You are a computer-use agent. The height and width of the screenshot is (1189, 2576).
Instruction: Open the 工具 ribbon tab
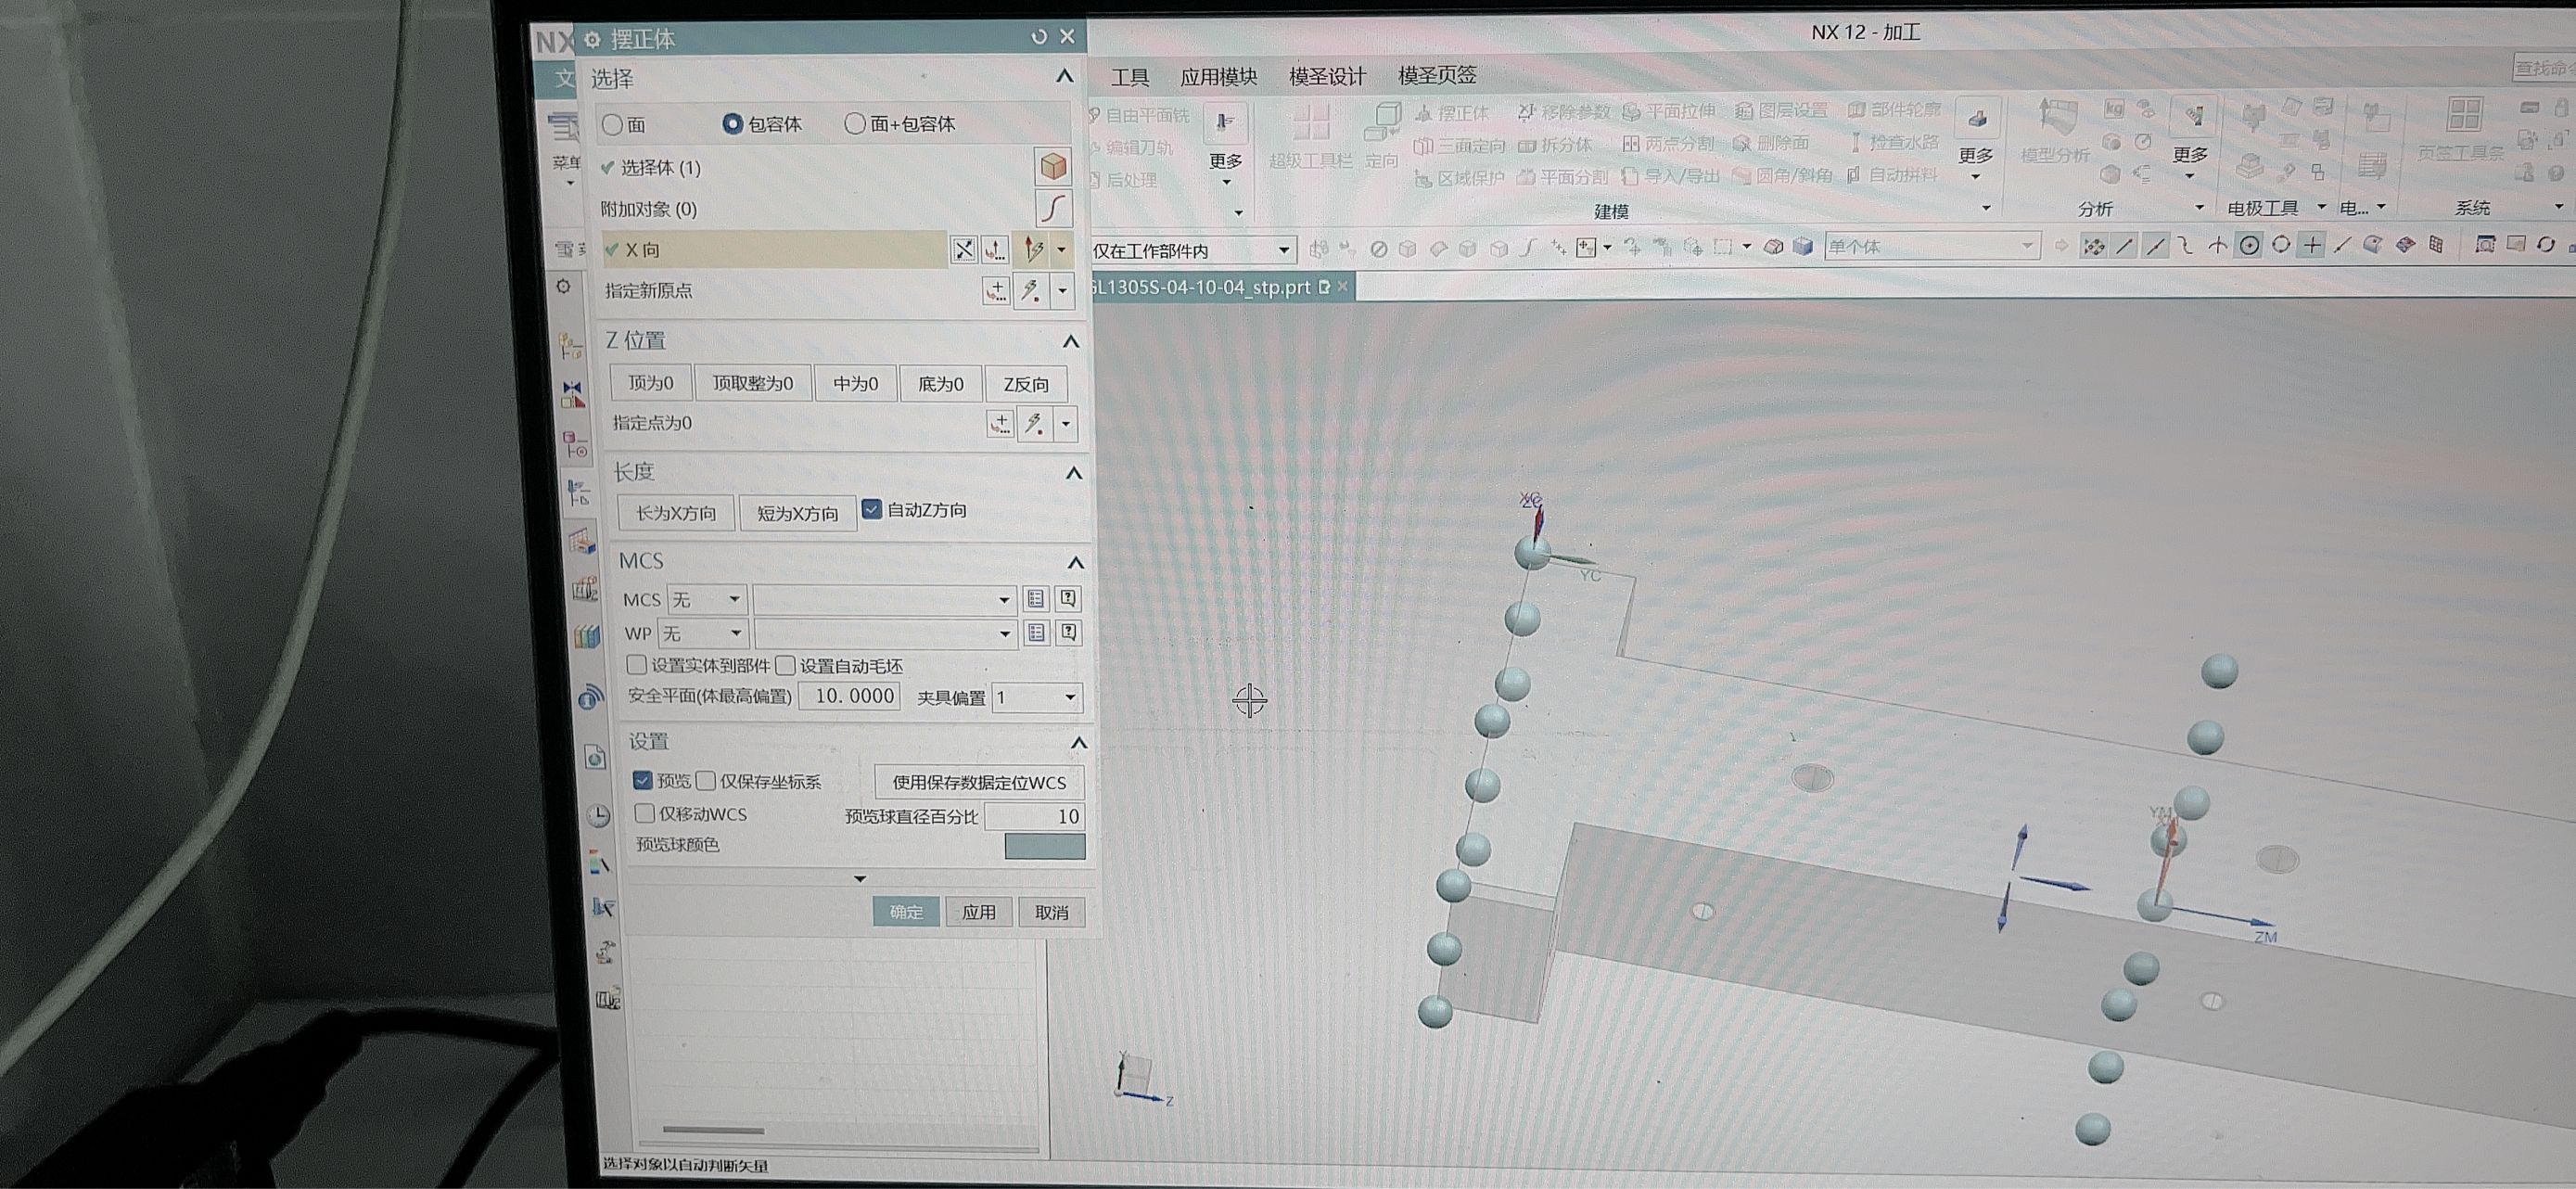[1130, 77]
